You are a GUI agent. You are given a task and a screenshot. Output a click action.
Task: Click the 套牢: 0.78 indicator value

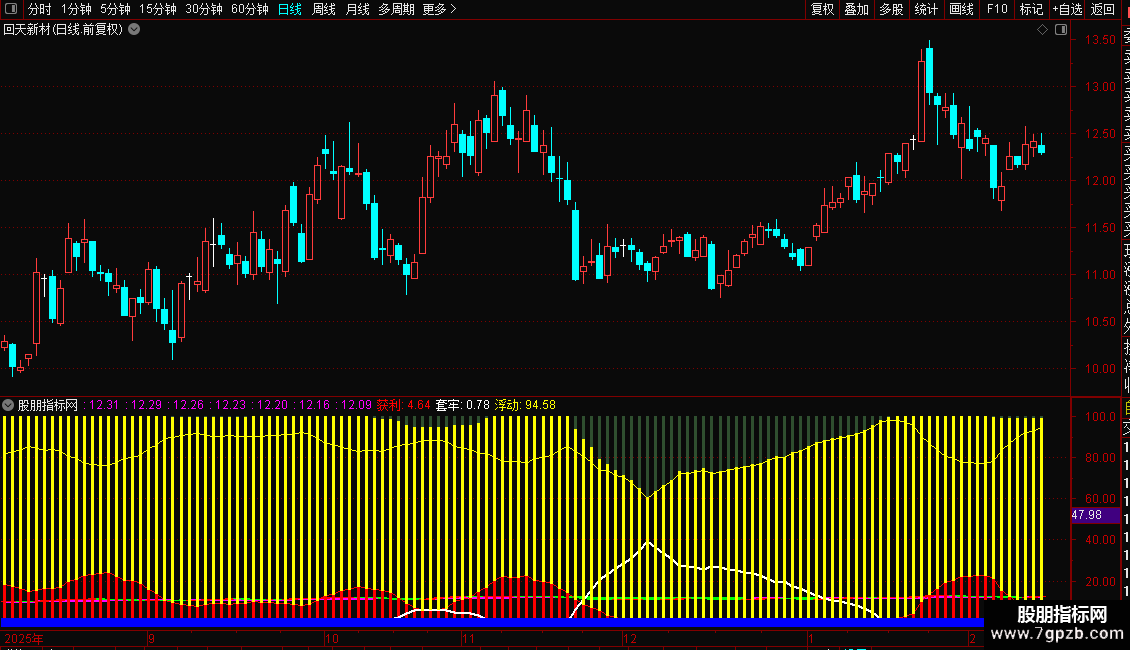(x=463, y=405)
